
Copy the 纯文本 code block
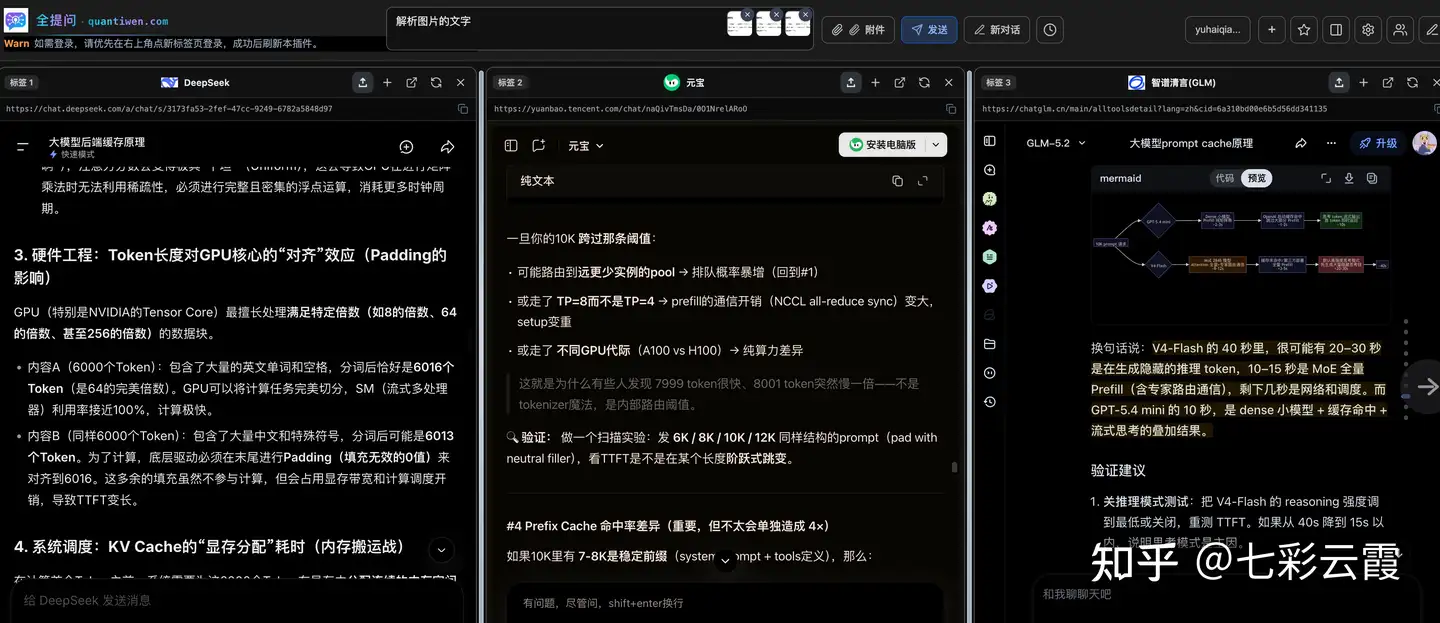click(x=897, y=181)
